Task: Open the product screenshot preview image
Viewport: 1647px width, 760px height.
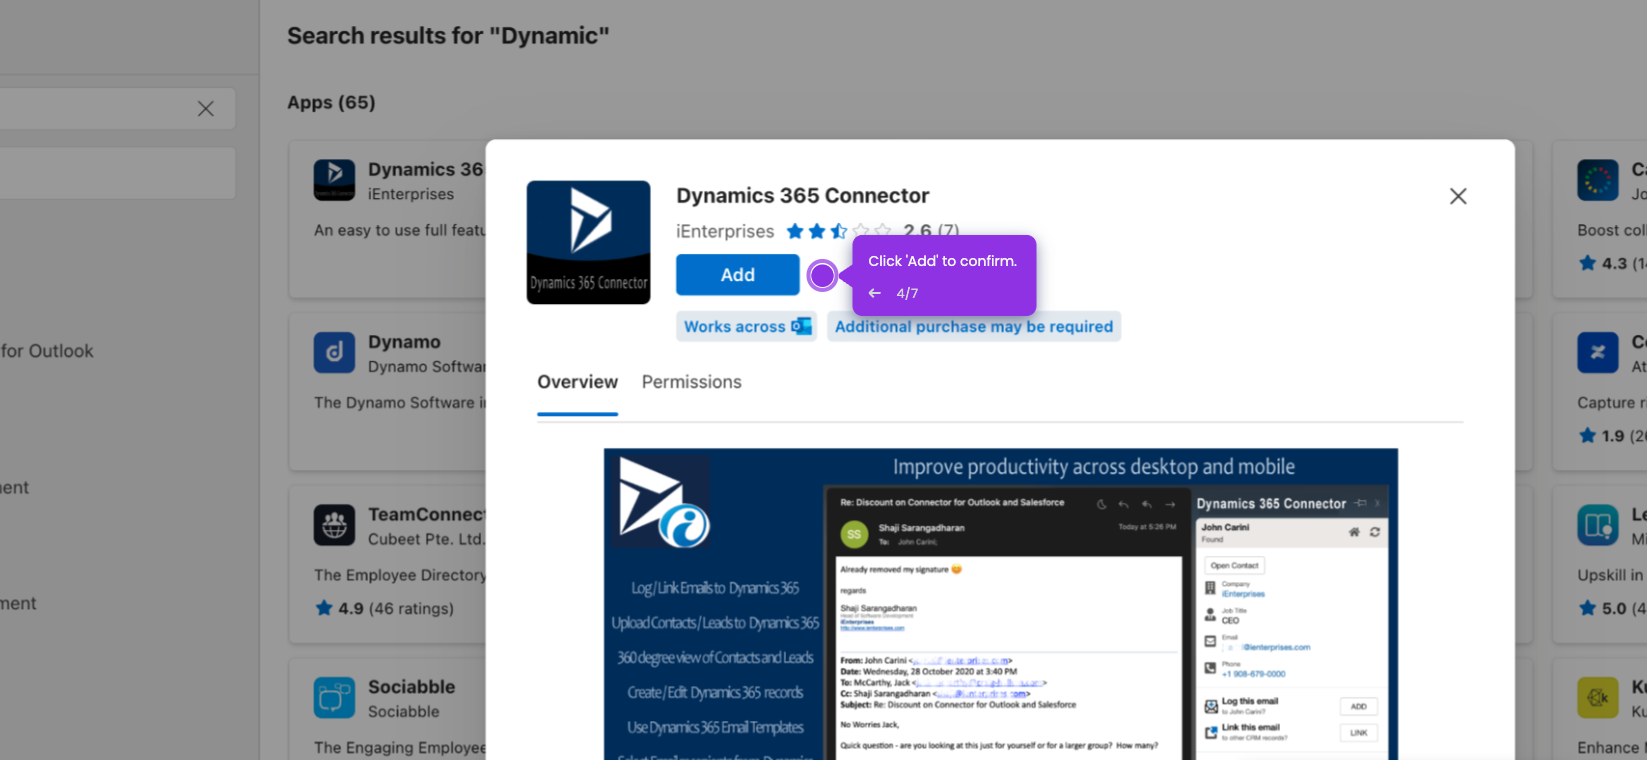Action: (x=1000, y=604)
